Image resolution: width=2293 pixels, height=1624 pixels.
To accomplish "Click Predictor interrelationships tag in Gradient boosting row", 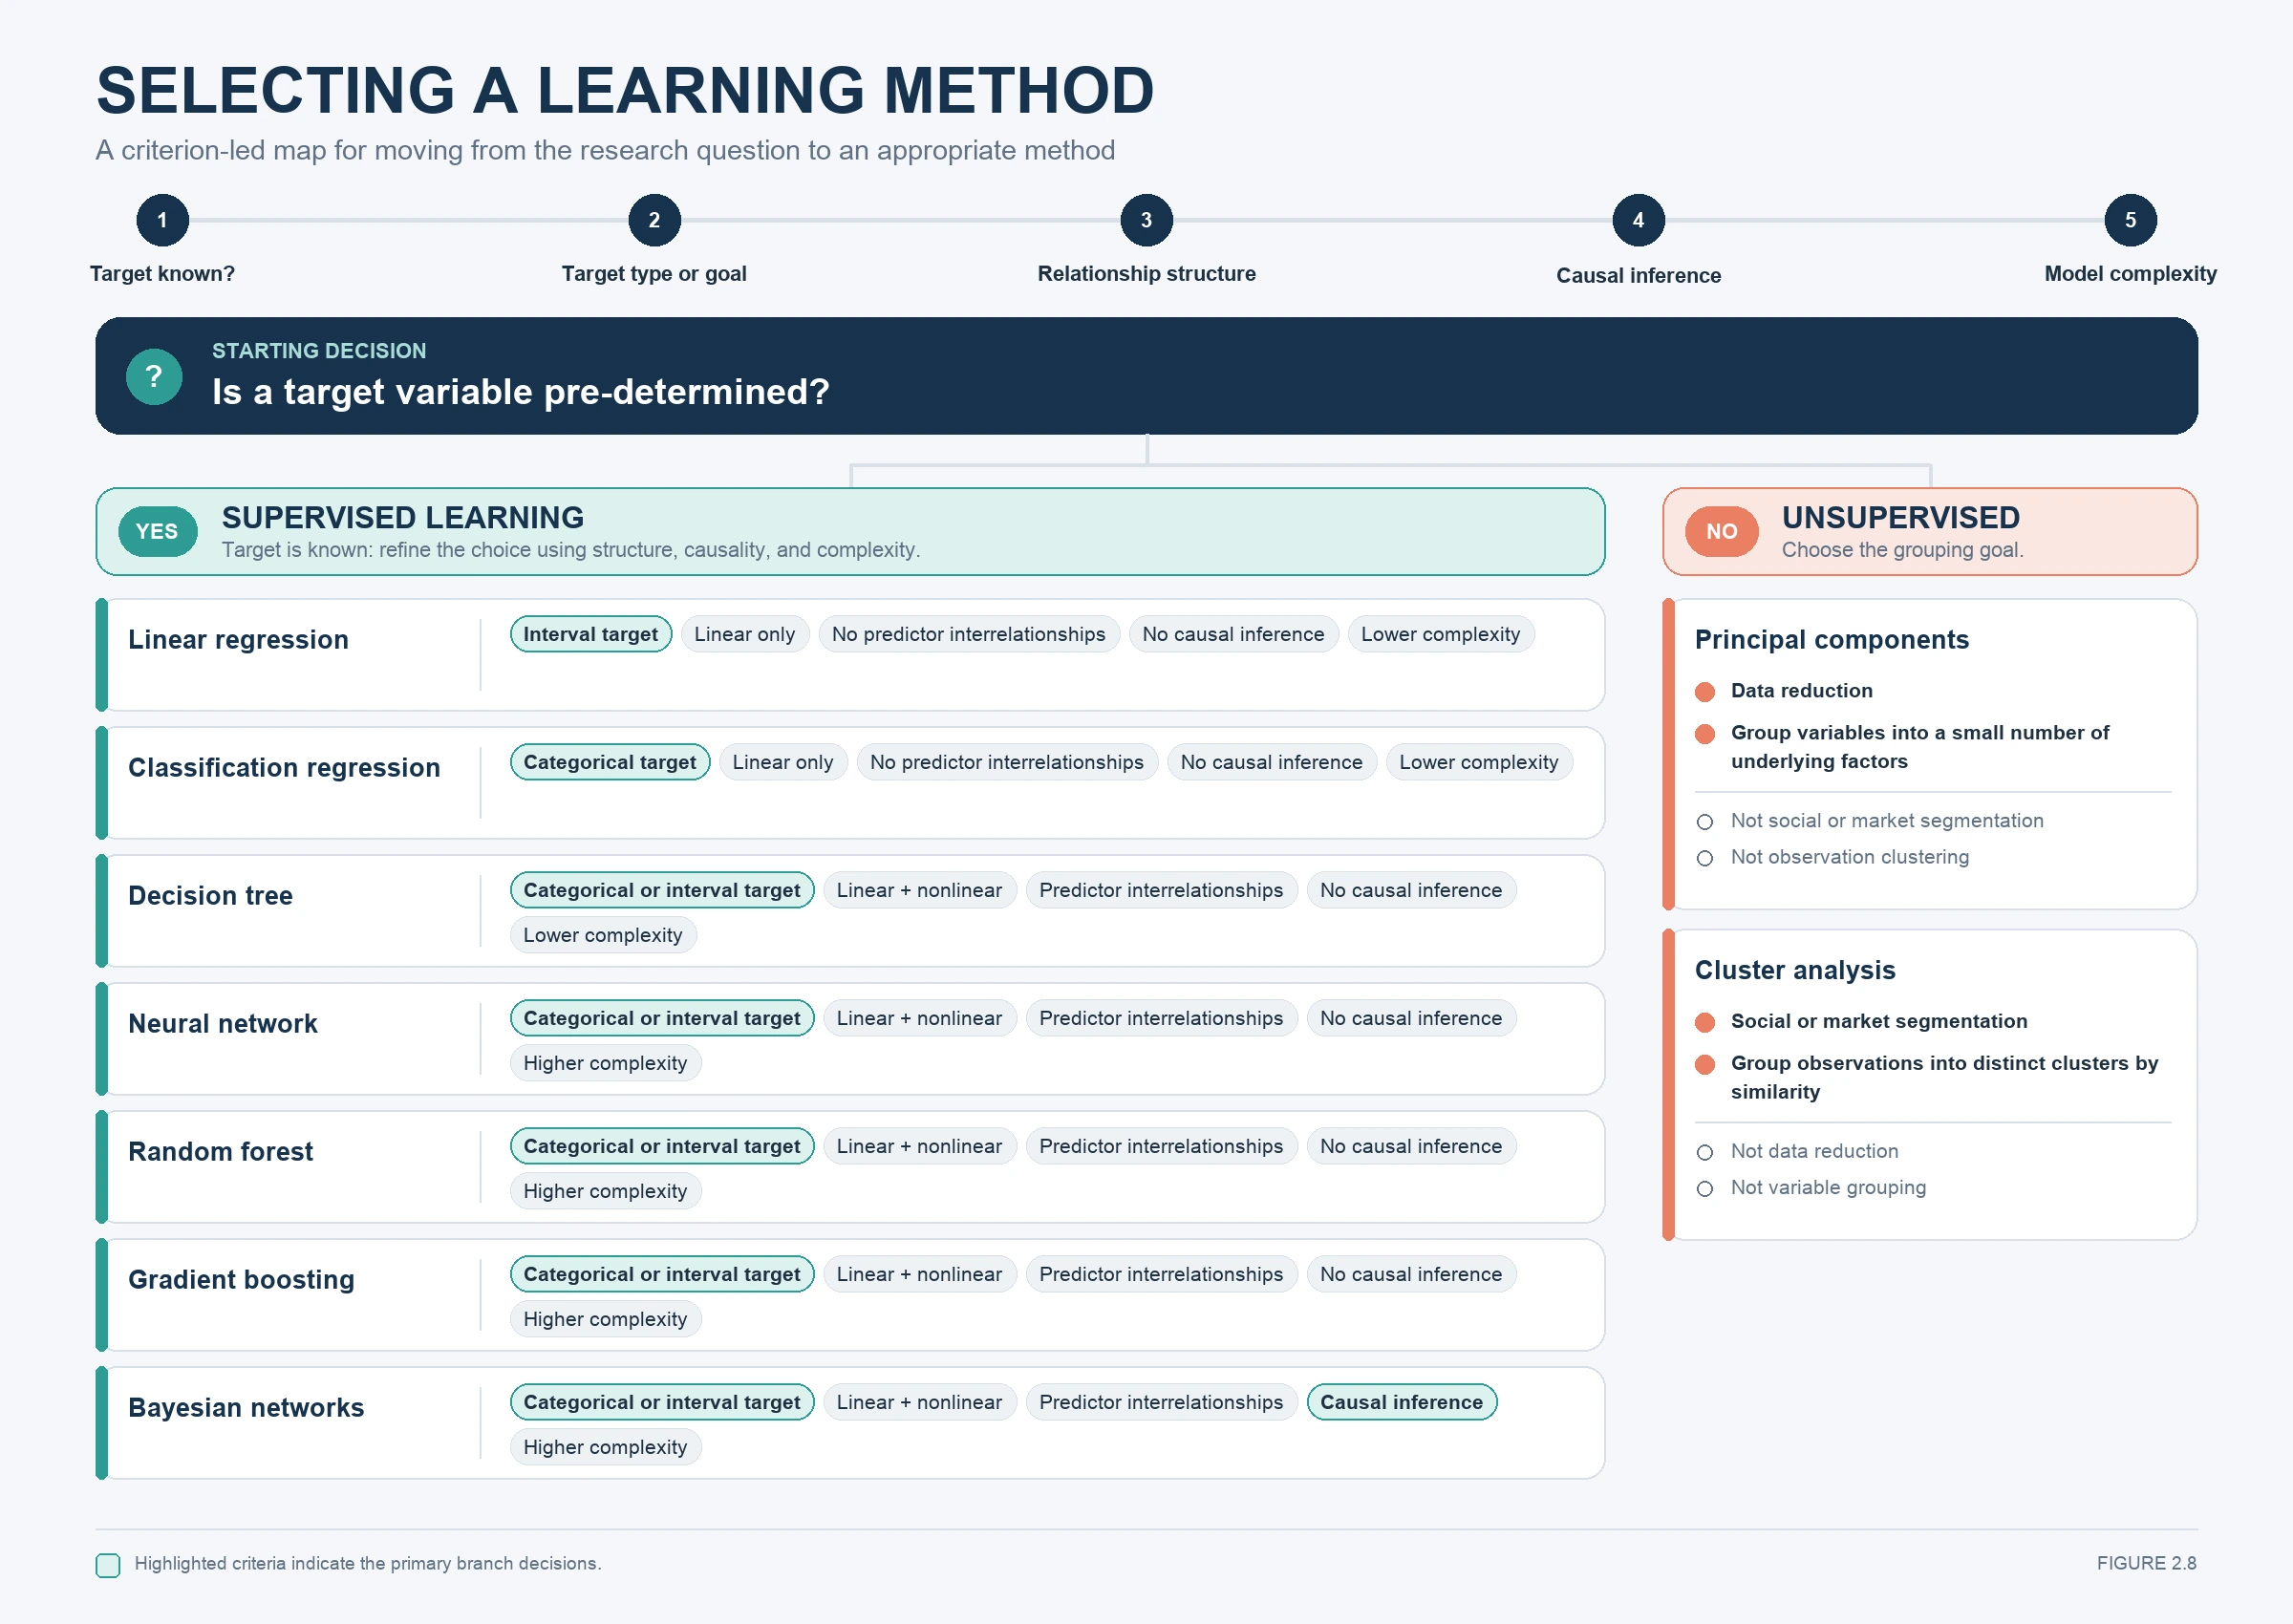I will (x=1161, y=1274).
